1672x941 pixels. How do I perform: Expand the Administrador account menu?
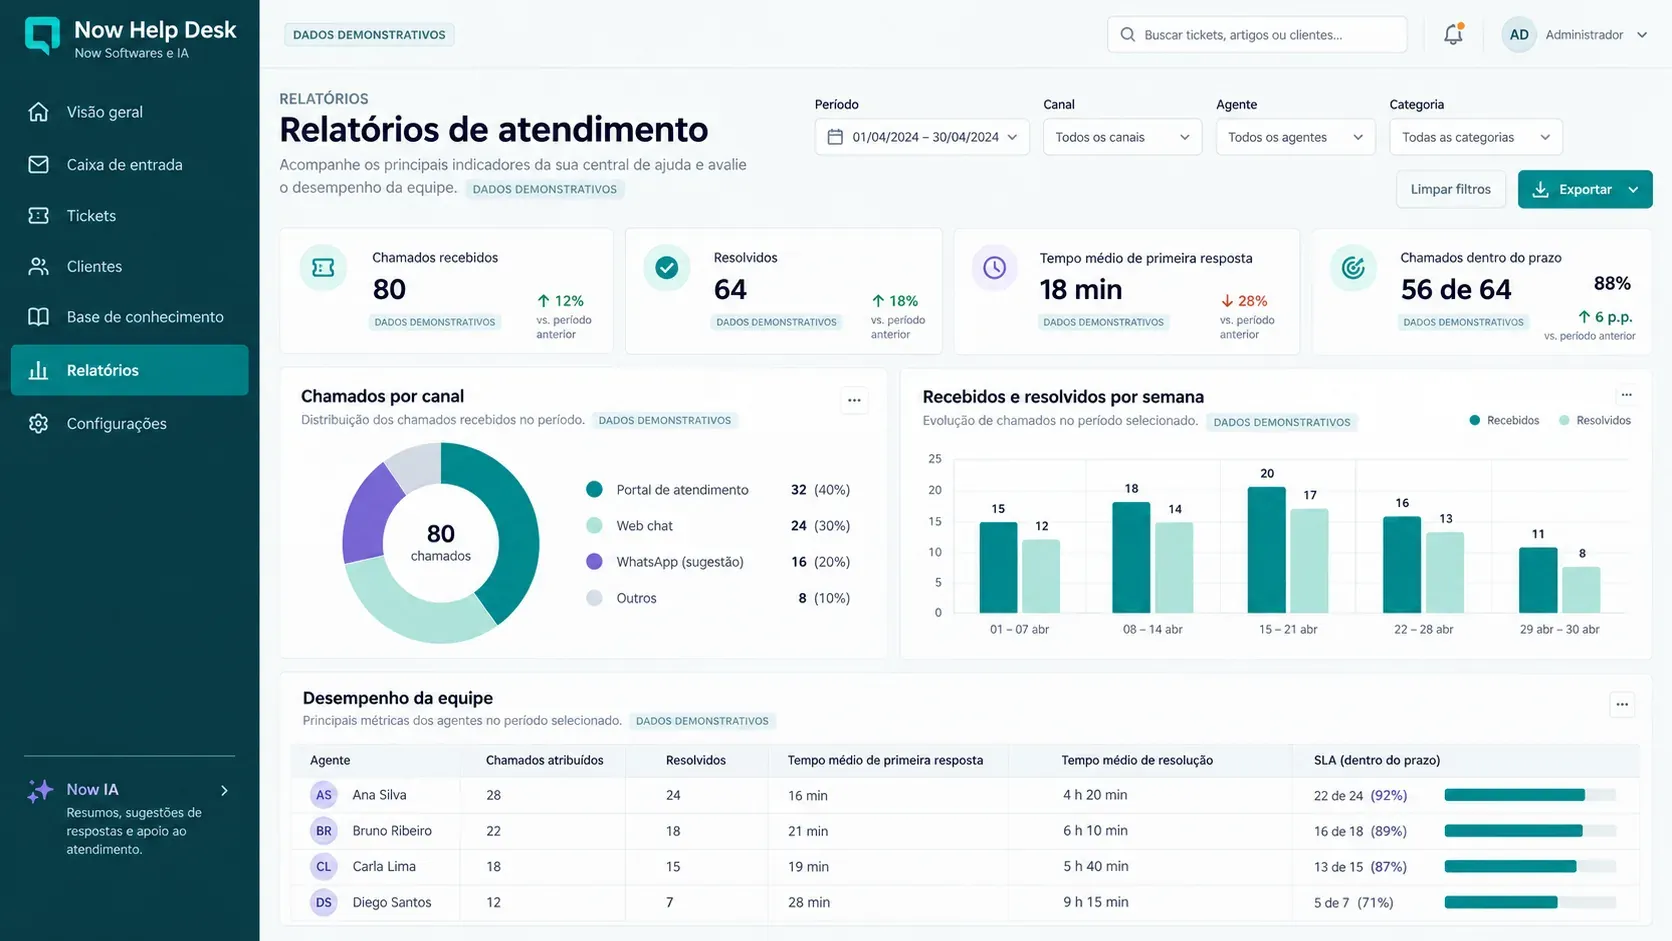coord(1642,35)
